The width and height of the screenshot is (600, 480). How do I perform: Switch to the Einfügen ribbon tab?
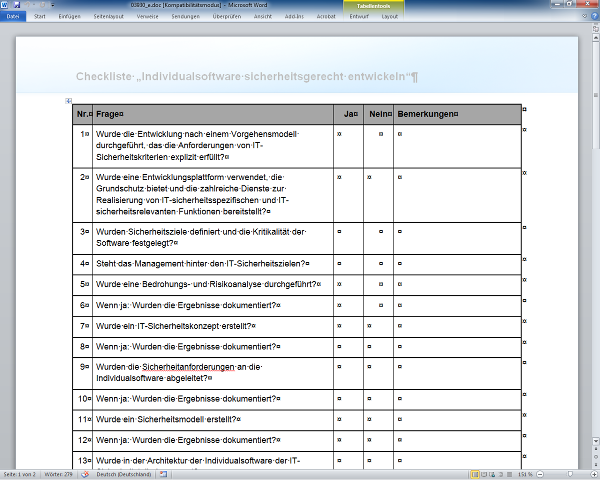point(69,17)
